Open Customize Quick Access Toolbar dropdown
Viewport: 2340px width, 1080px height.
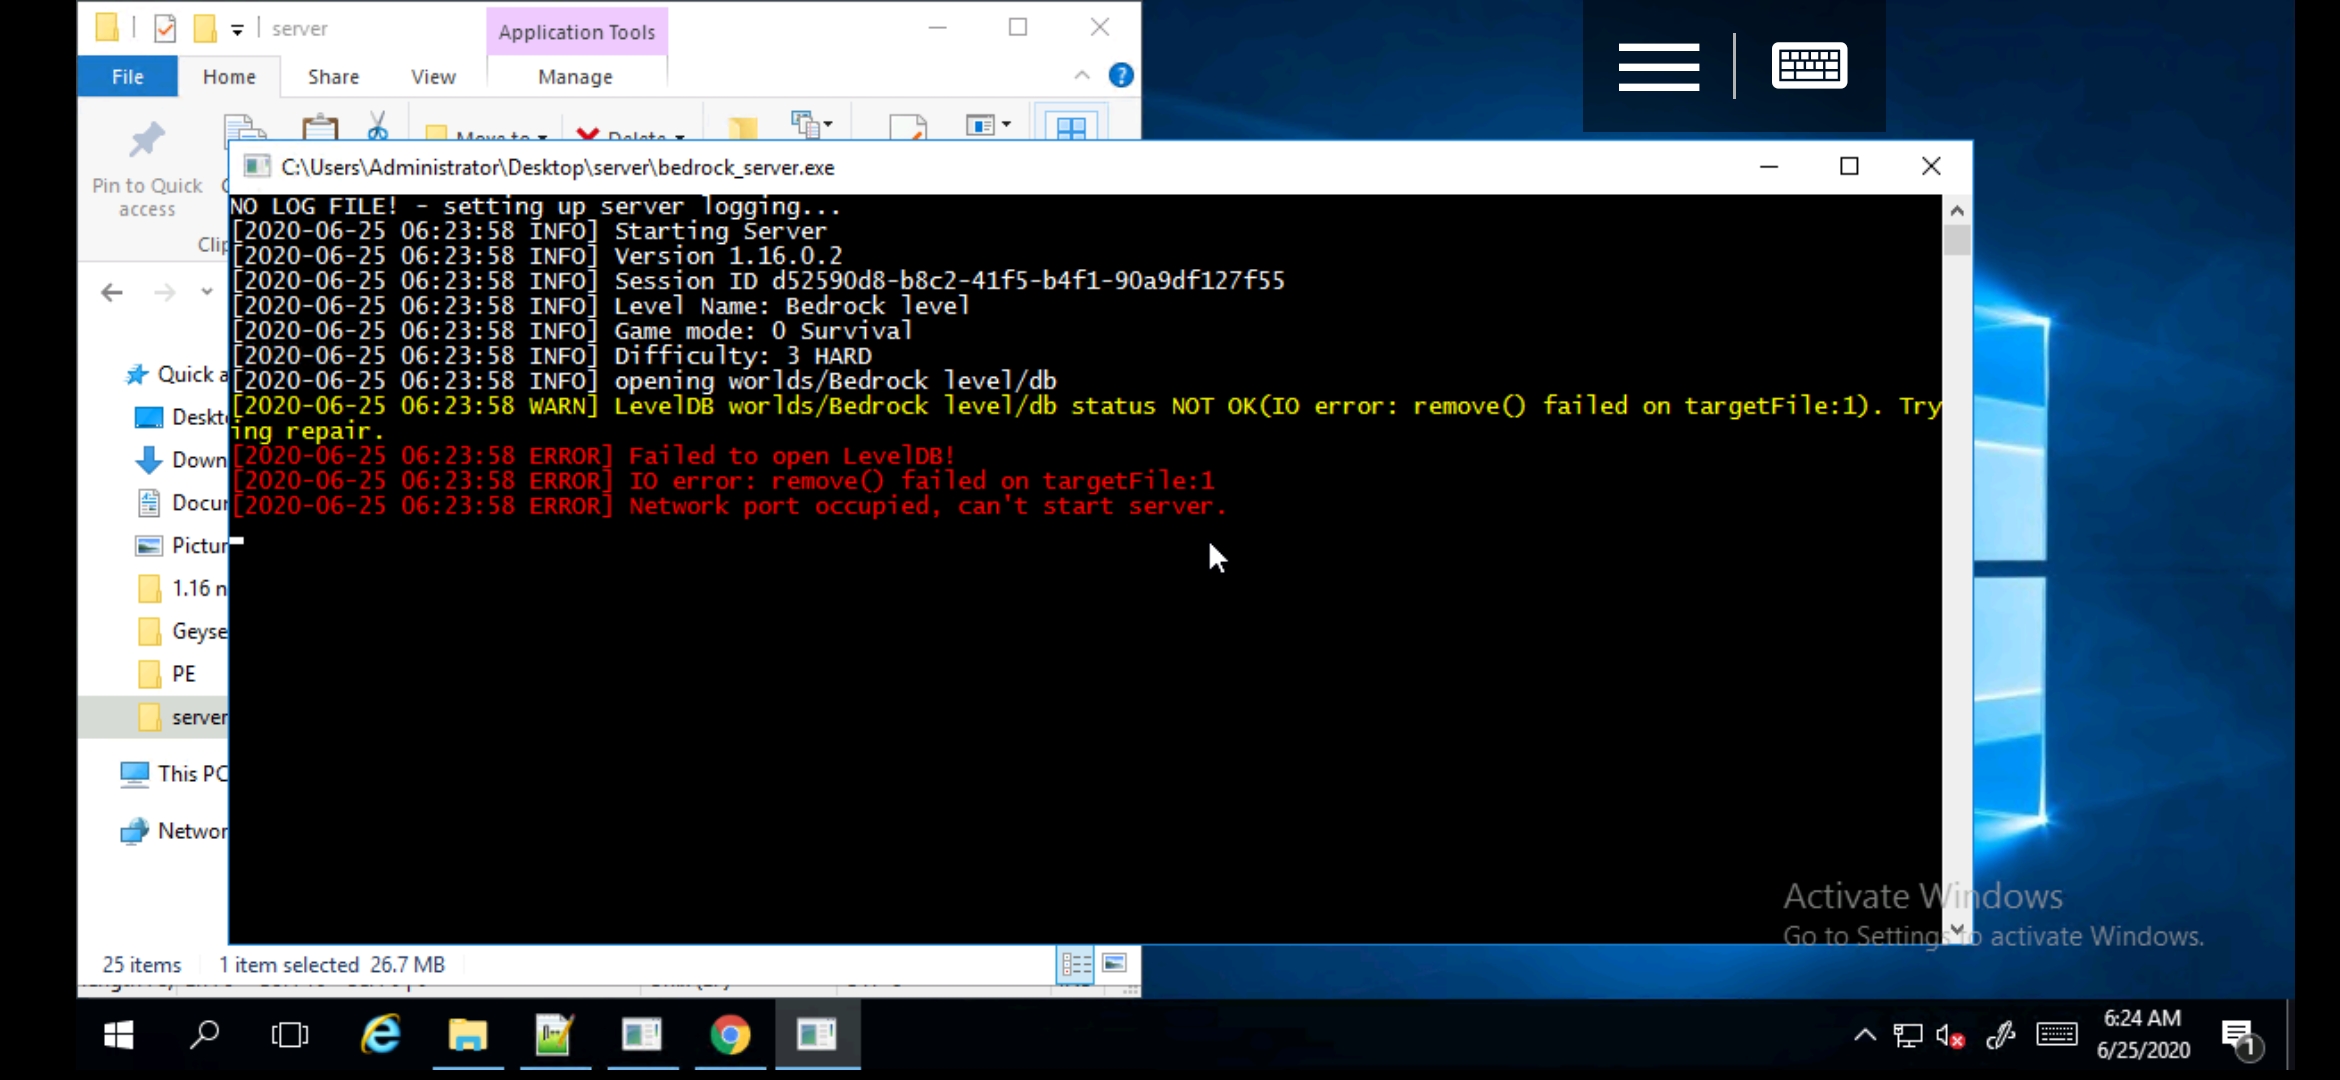pos(237,30)
